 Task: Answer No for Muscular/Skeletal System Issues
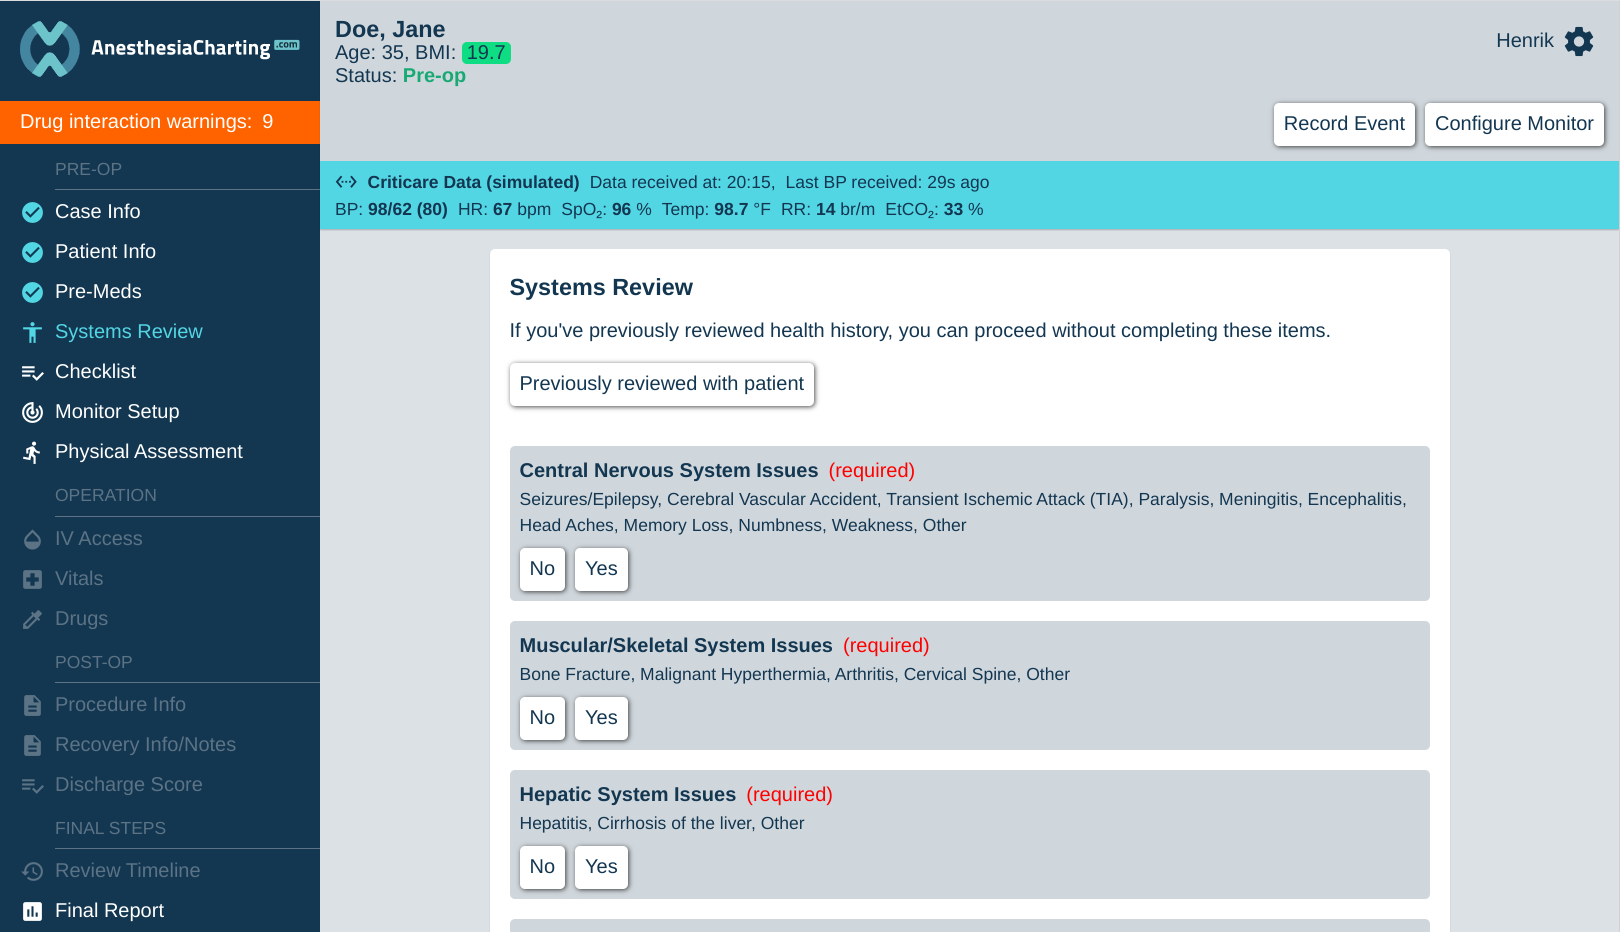(542, 718)
